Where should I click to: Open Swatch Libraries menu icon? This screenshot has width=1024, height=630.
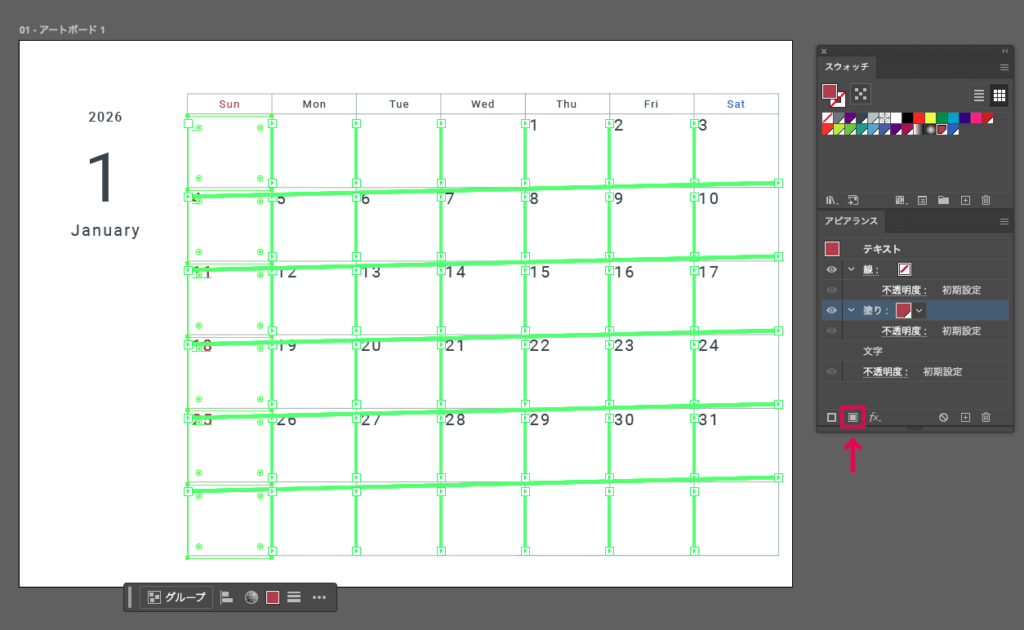click(831, 200)
